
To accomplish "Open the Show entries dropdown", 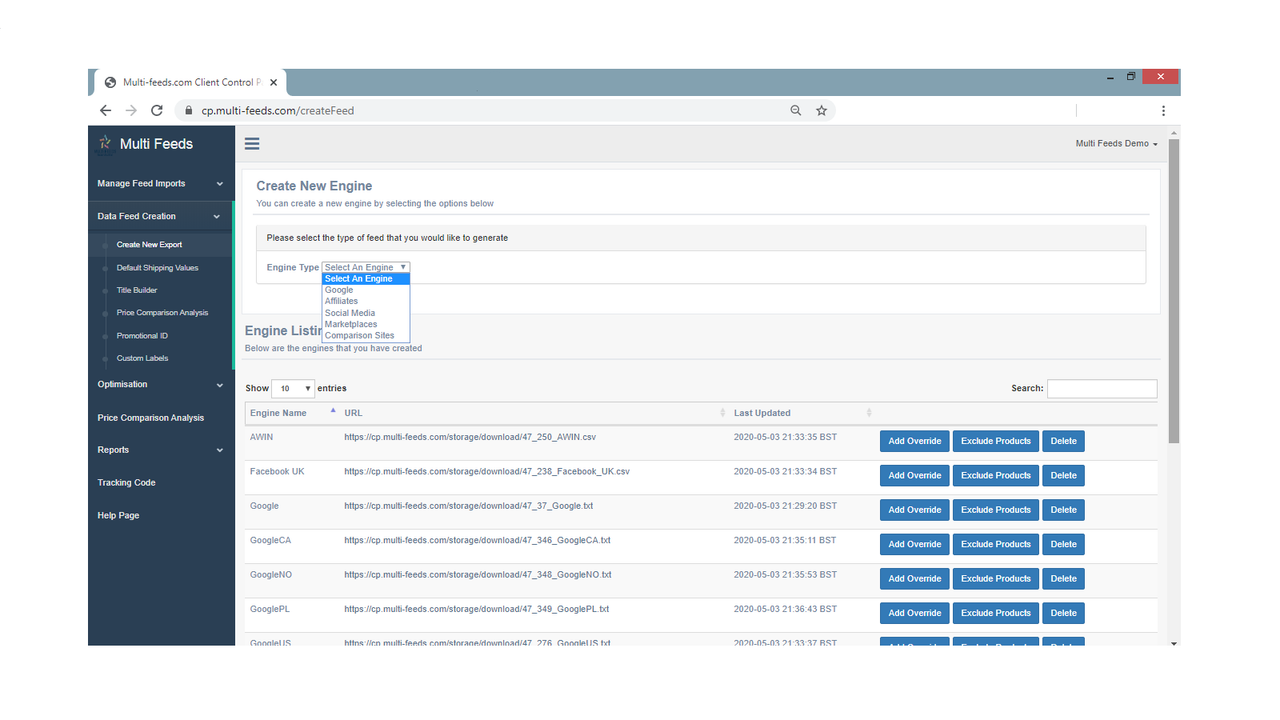I will coord(292,388).
